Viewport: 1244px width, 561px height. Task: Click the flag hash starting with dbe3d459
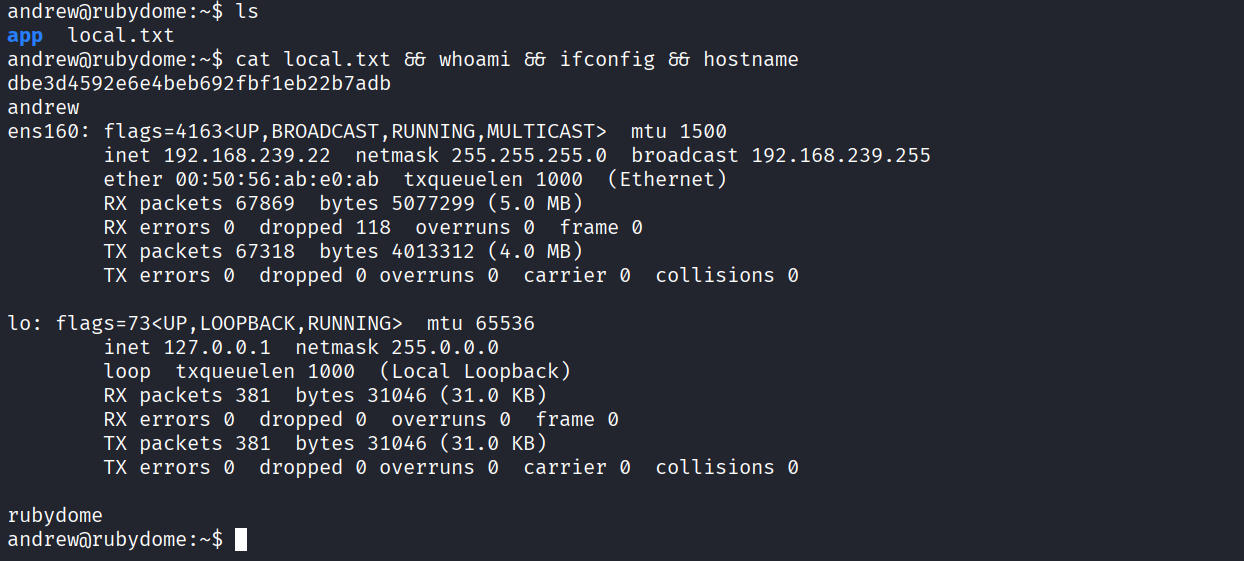click(x=199, y=84)
